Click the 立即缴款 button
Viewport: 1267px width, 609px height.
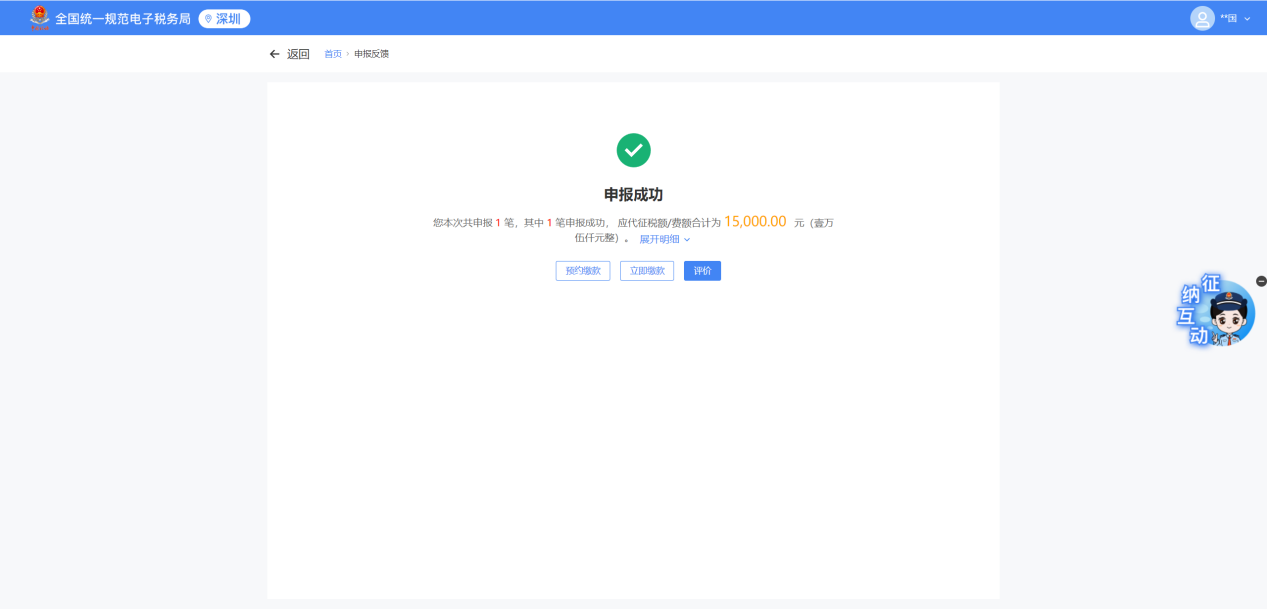tap(647, 271)
